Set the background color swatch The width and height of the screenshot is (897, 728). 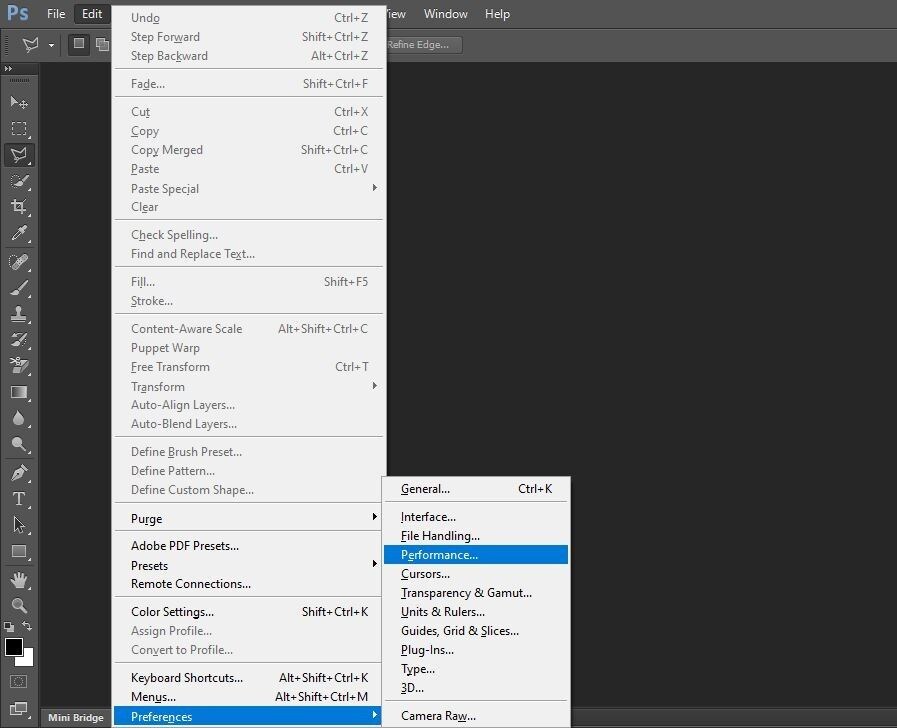pyautogui.click(x=27, y=660)
